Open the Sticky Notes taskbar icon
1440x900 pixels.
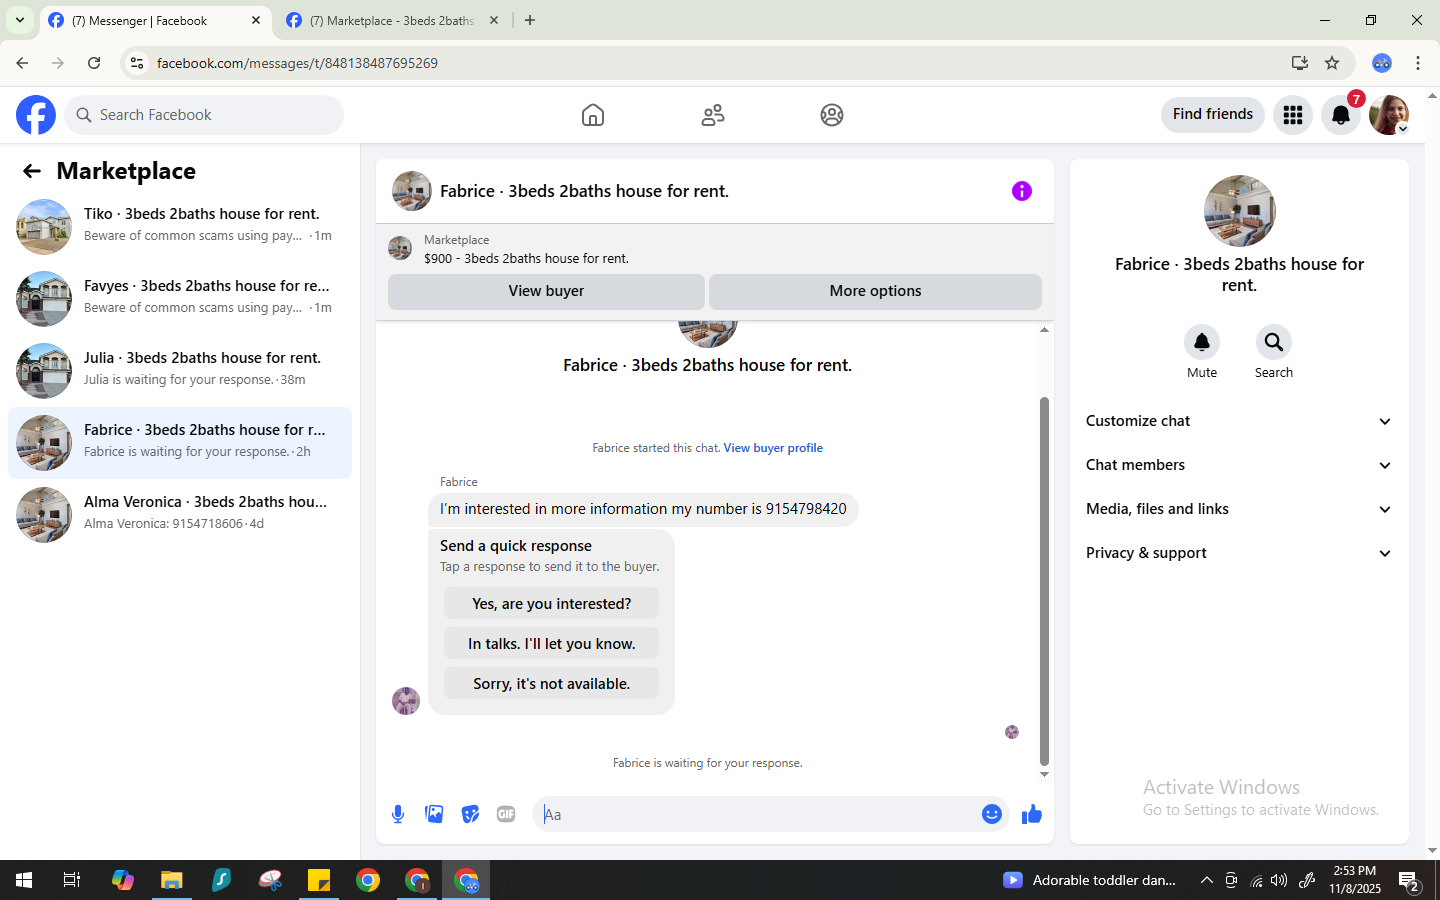tap(319, 880)
